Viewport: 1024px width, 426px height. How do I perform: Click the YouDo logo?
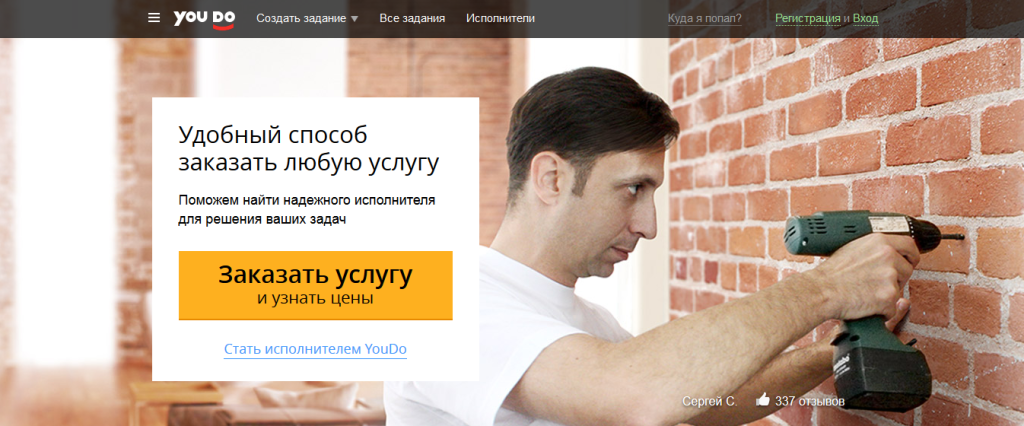point(204,19)
